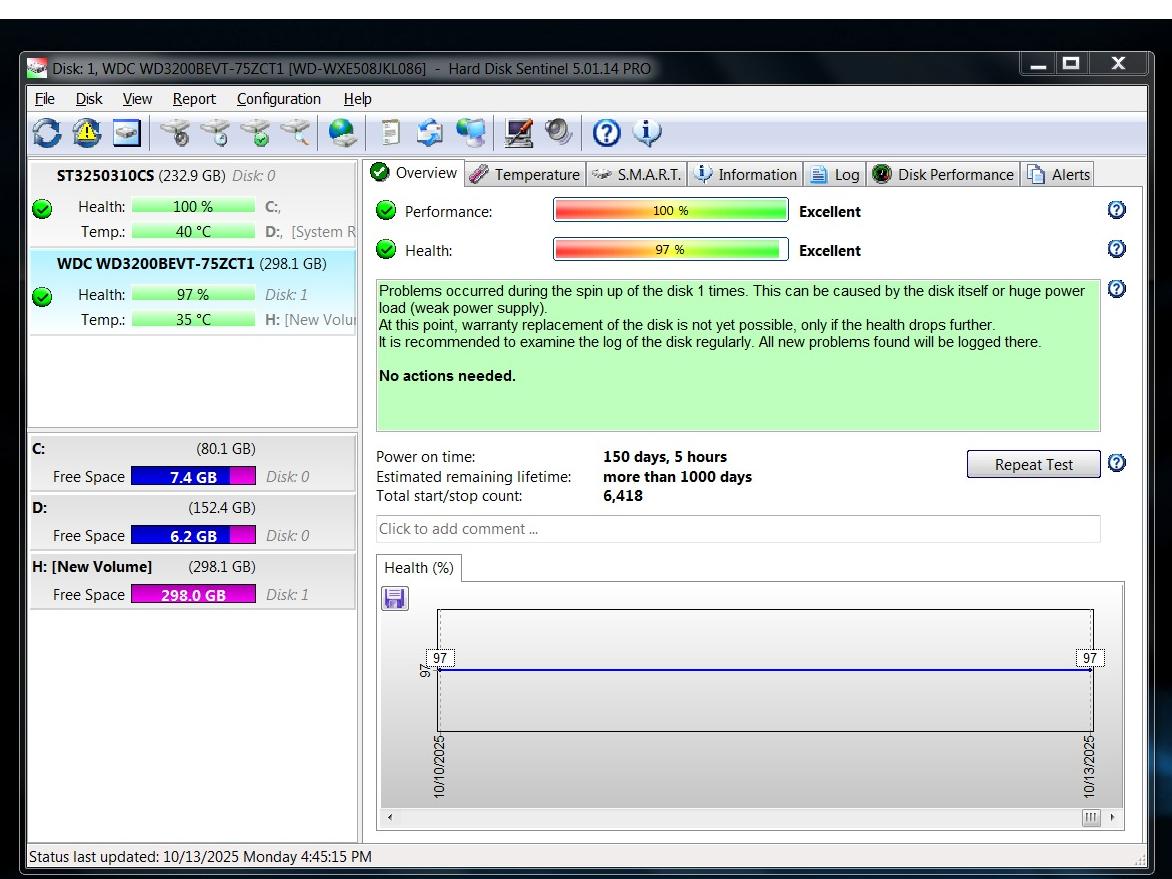Click the comment input field
This screenshot has height=879, width=1172.
(x=737, y=529)
